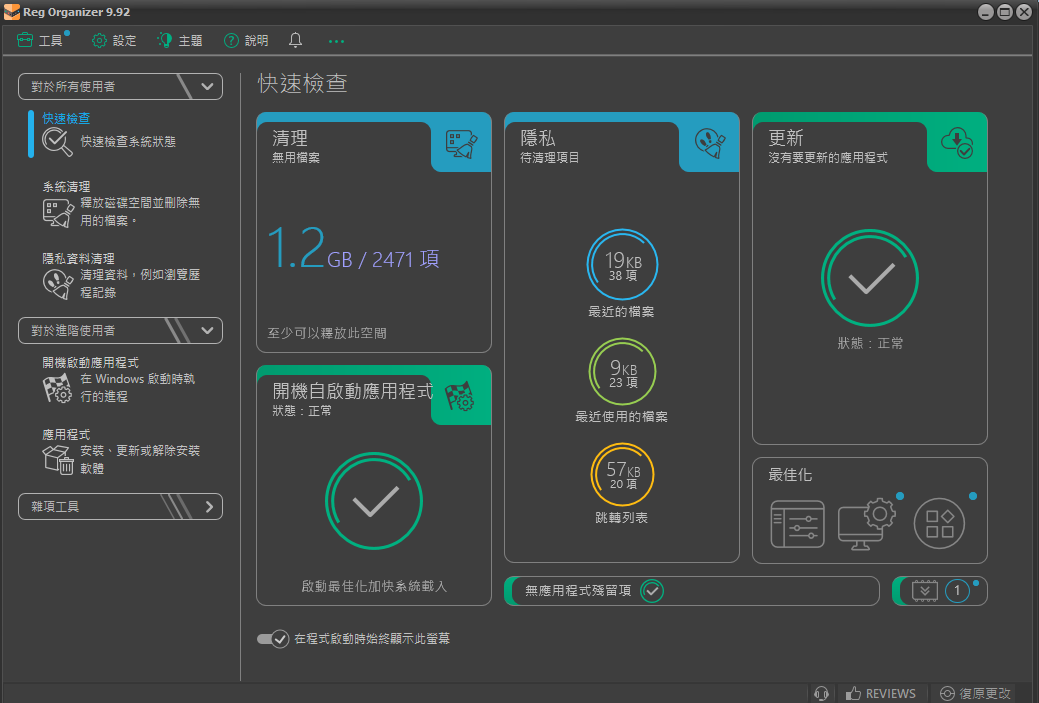
Task: Click the cloud download icon on 更新 card
Action: click(957, 144)
